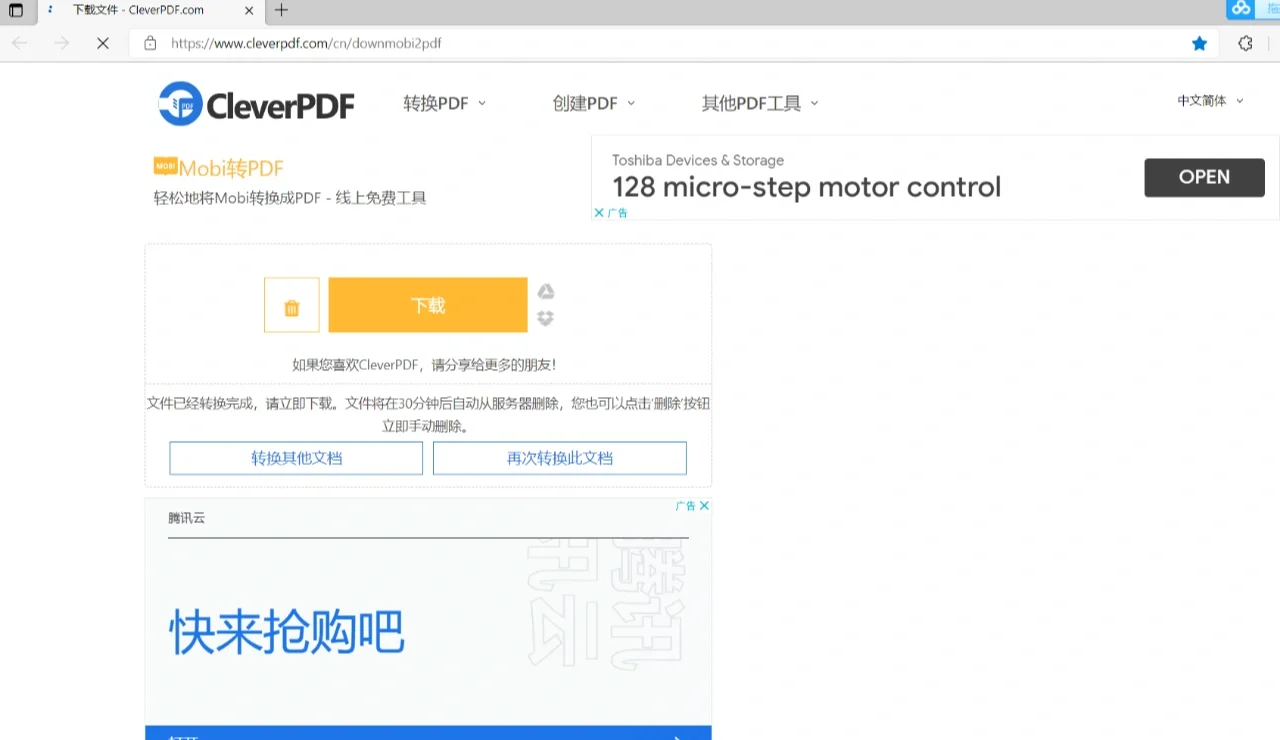Viewport: 1280px width, 740px height.
Task: Open the 创建PDF menu
Action: point(593,103)
